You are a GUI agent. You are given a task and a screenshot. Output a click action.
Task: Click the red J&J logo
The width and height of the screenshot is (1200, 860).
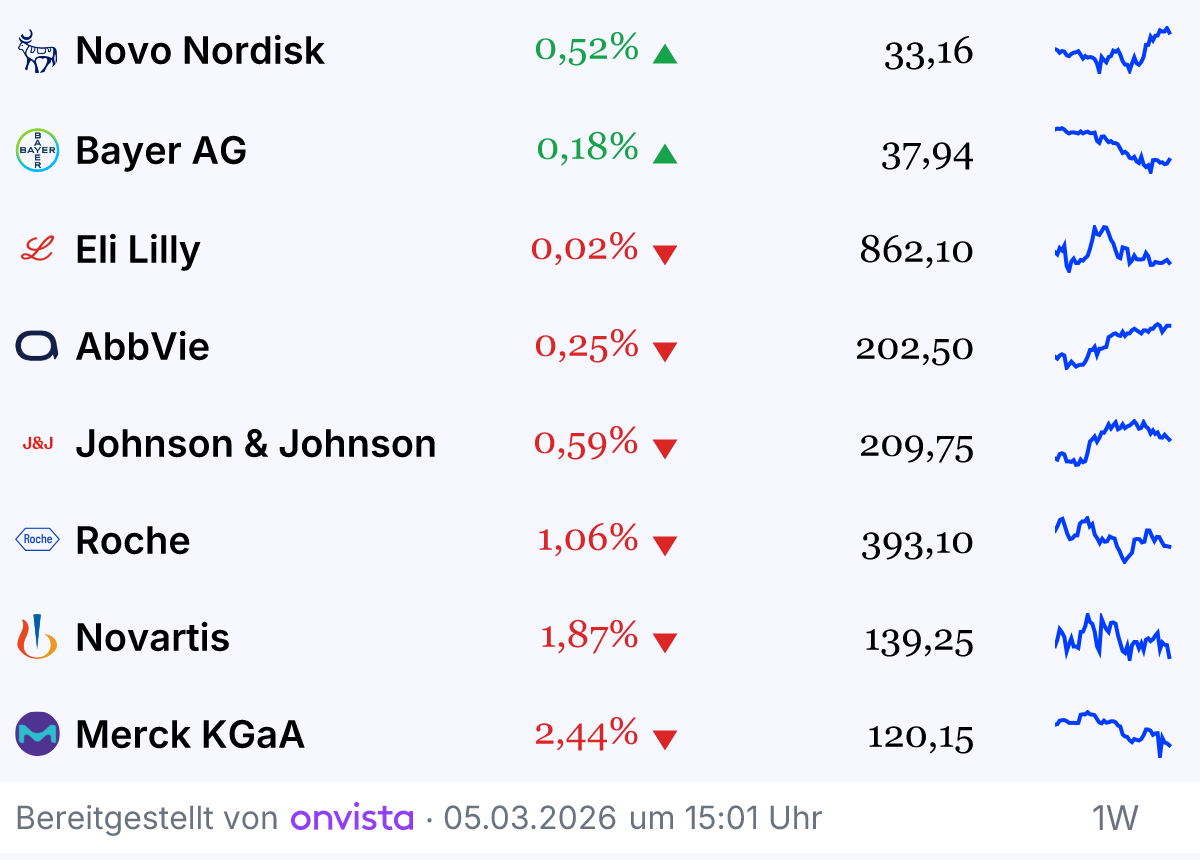click(38, 443)
